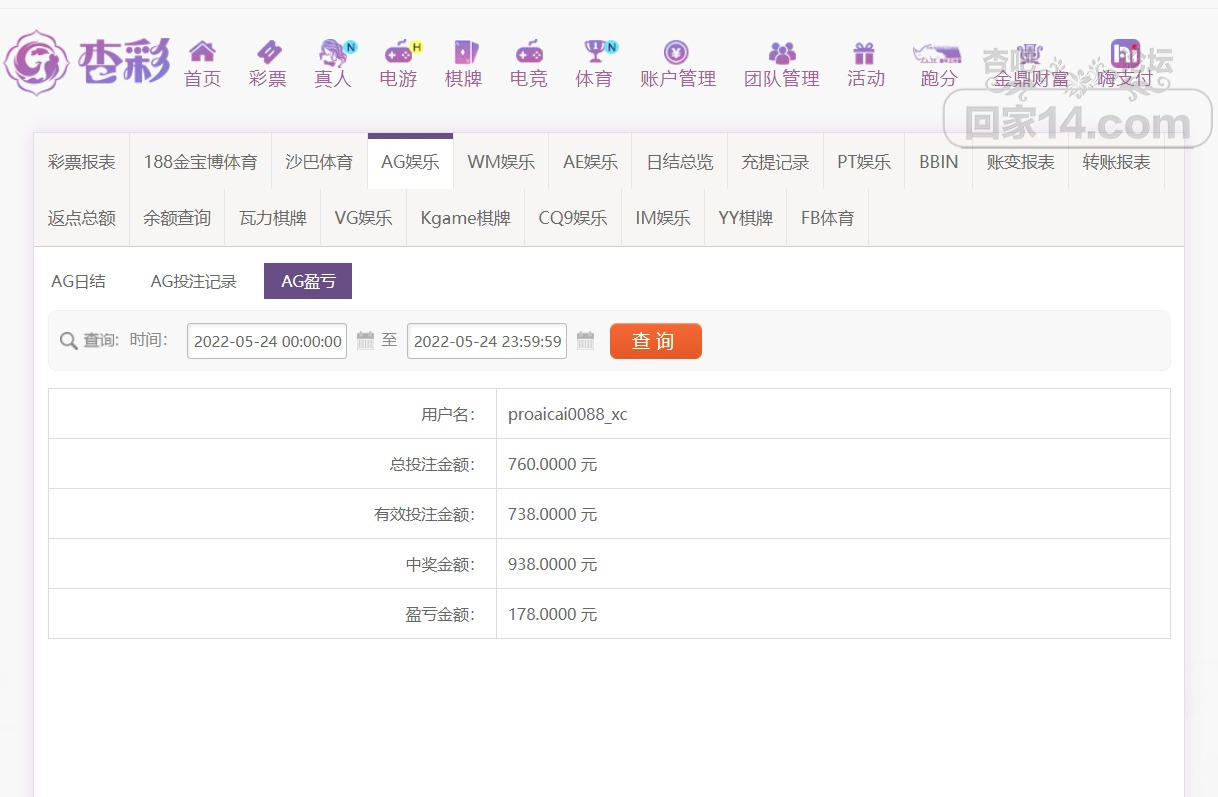Switch to the 彩票报表 tab

pyautogui.click(x=81, y=162)
